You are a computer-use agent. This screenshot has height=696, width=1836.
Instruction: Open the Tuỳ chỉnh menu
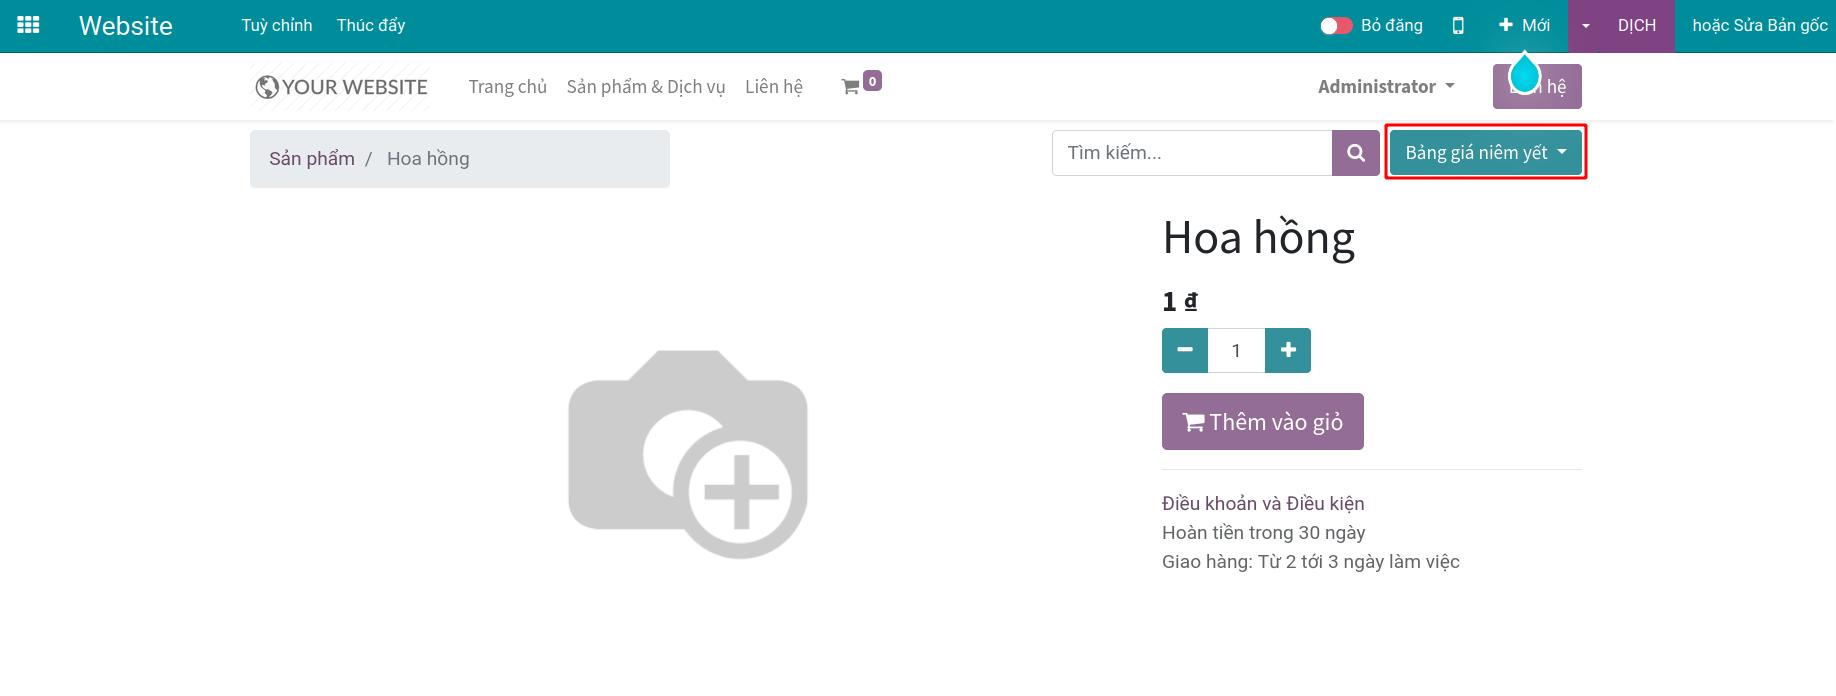click(x=277, y=26)
